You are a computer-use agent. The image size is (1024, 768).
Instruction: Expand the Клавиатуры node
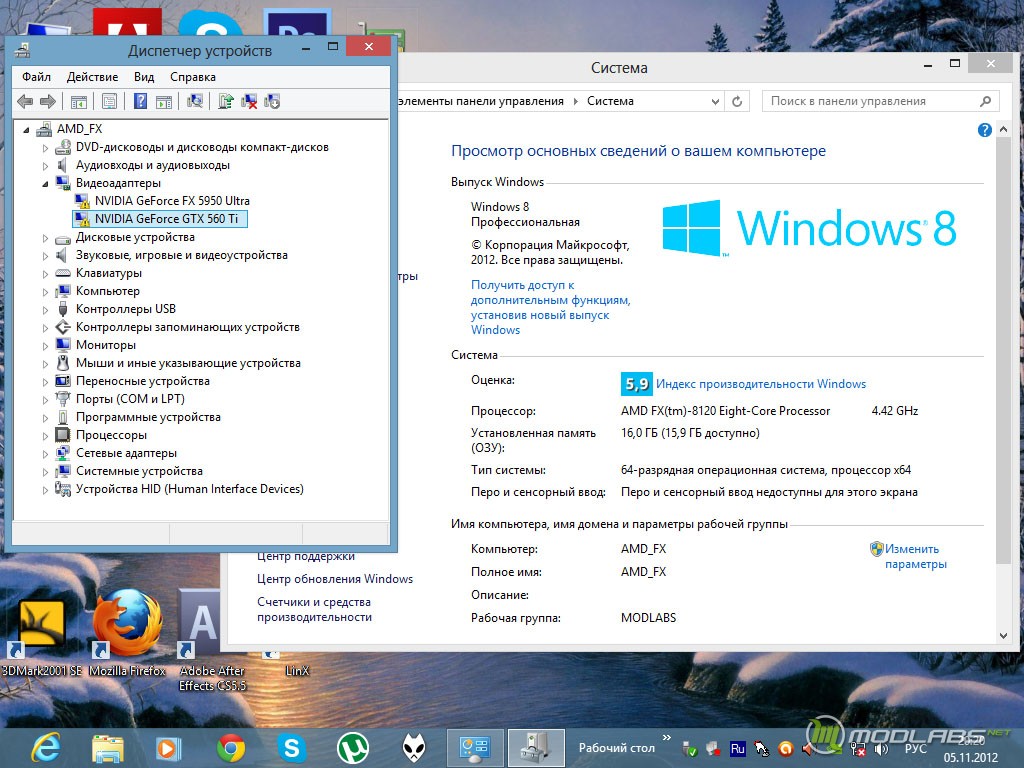(x=45, y=274)
